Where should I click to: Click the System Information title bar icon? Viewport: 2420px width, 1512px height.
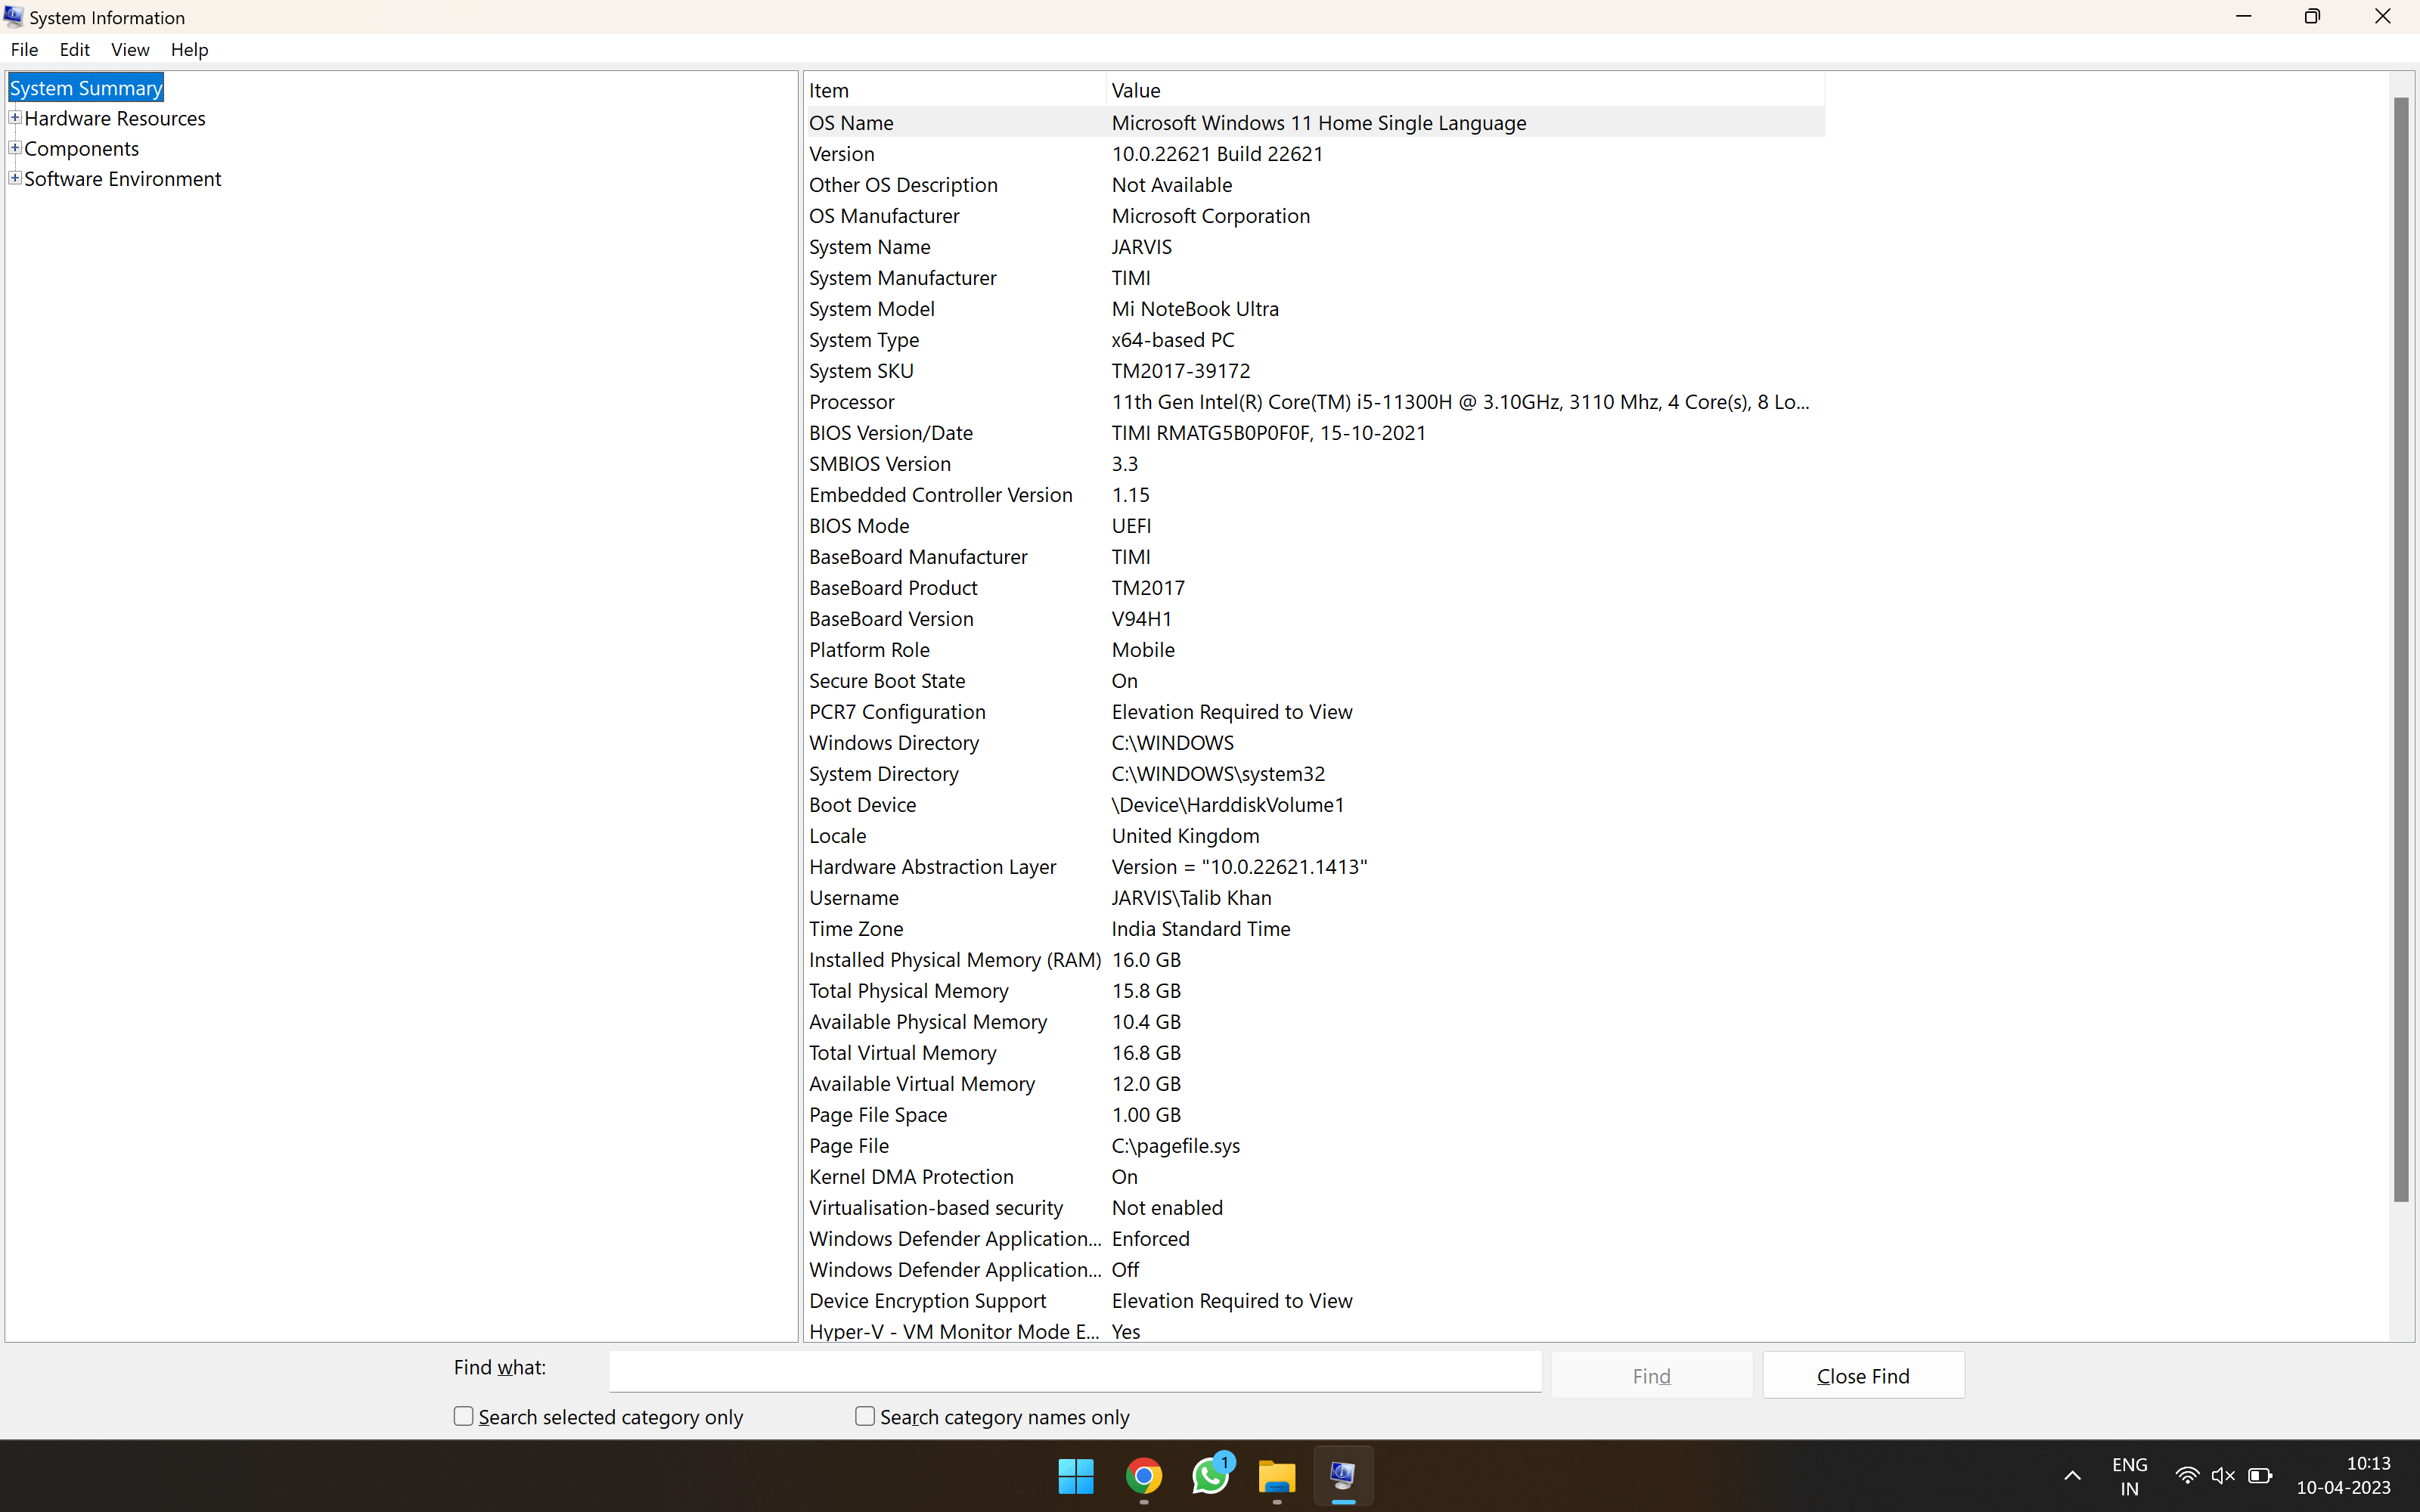pyautogui.click(x=13, y=17)
